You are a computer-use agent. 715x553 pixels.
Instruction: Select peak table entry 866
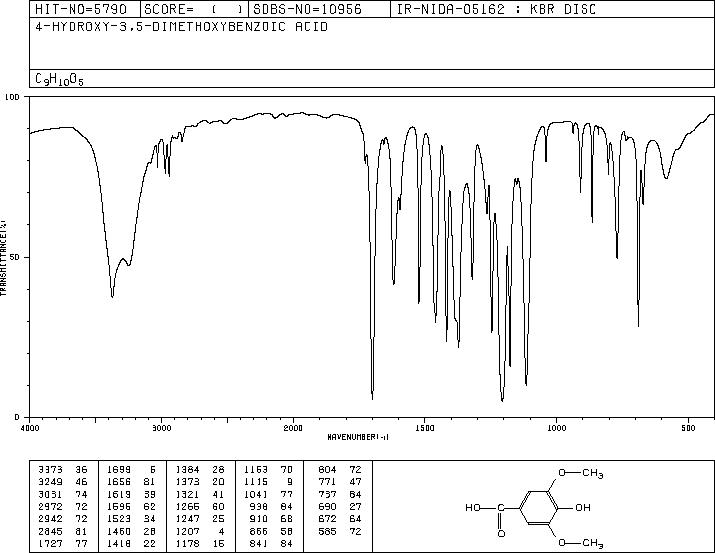(272, 531)
